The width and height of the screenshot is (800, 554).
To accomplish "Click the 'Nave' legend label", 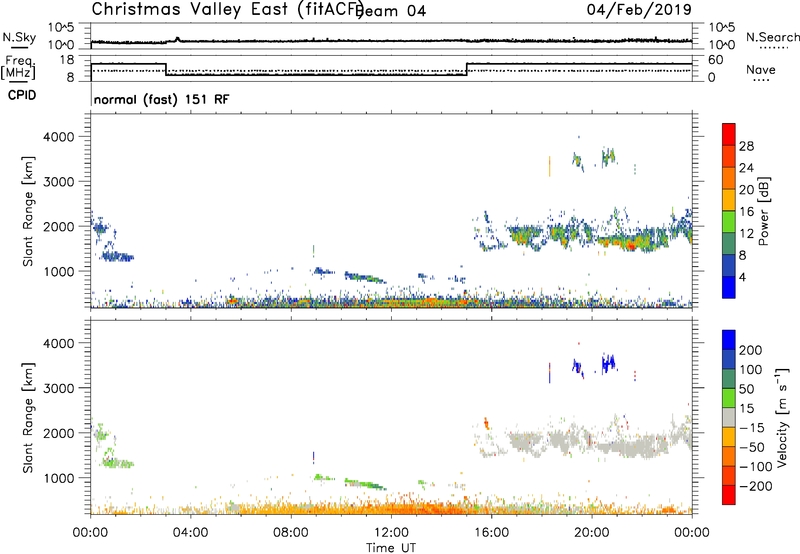I will (761, 70).
